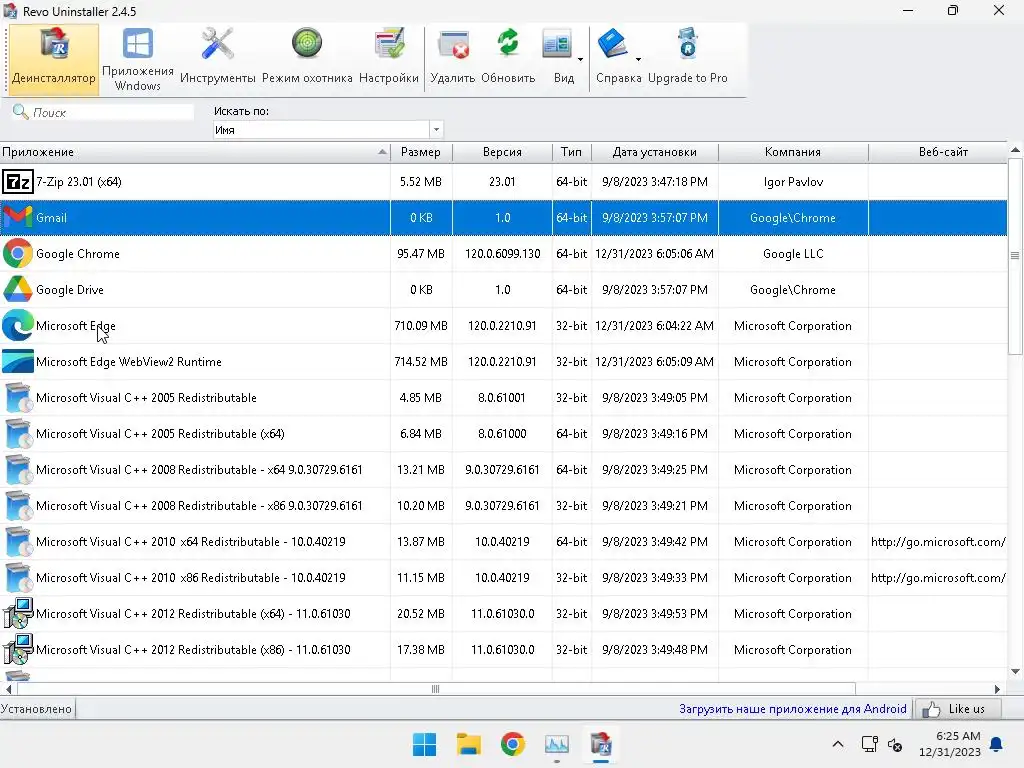The width and height of the screenshot is (1024, 768).
Task: Open go.microsoft.com link for 2010 x64 row
Action: [938, 541]
